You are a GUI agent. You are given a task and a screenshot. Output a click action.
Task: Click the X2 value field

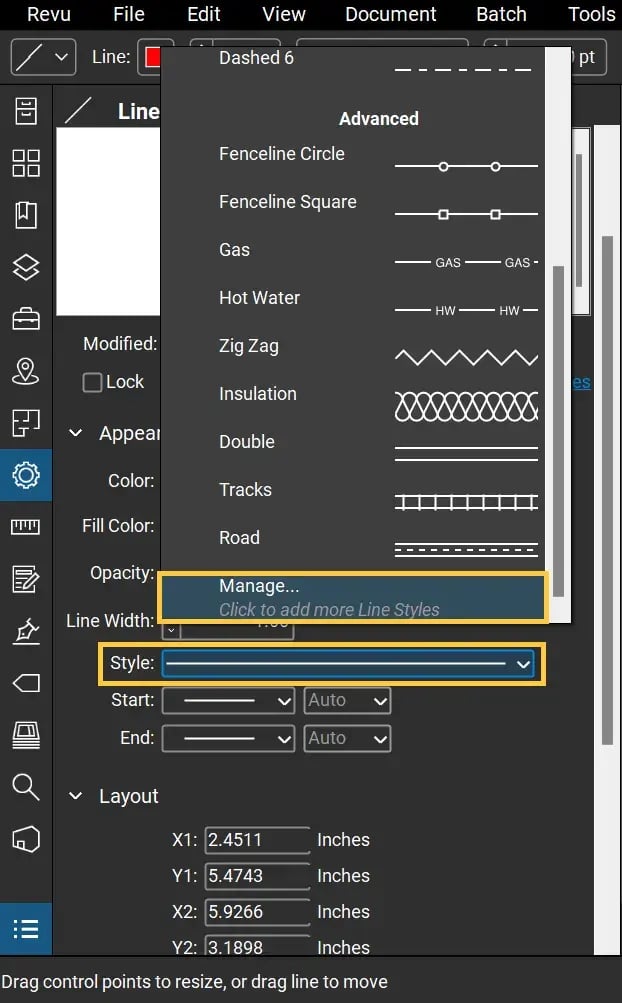257,912
